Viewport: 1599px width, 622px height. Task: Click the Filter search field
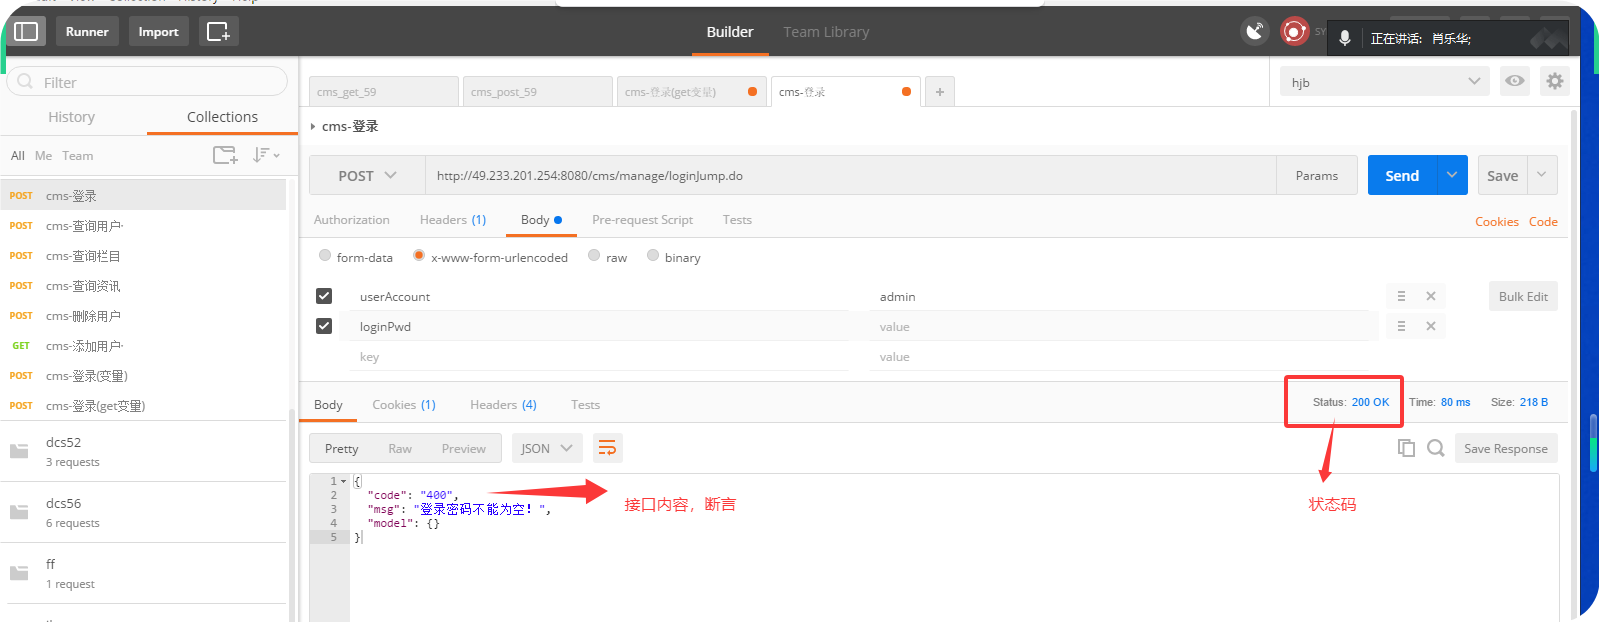pyautogui.click(x=148, y=82)
